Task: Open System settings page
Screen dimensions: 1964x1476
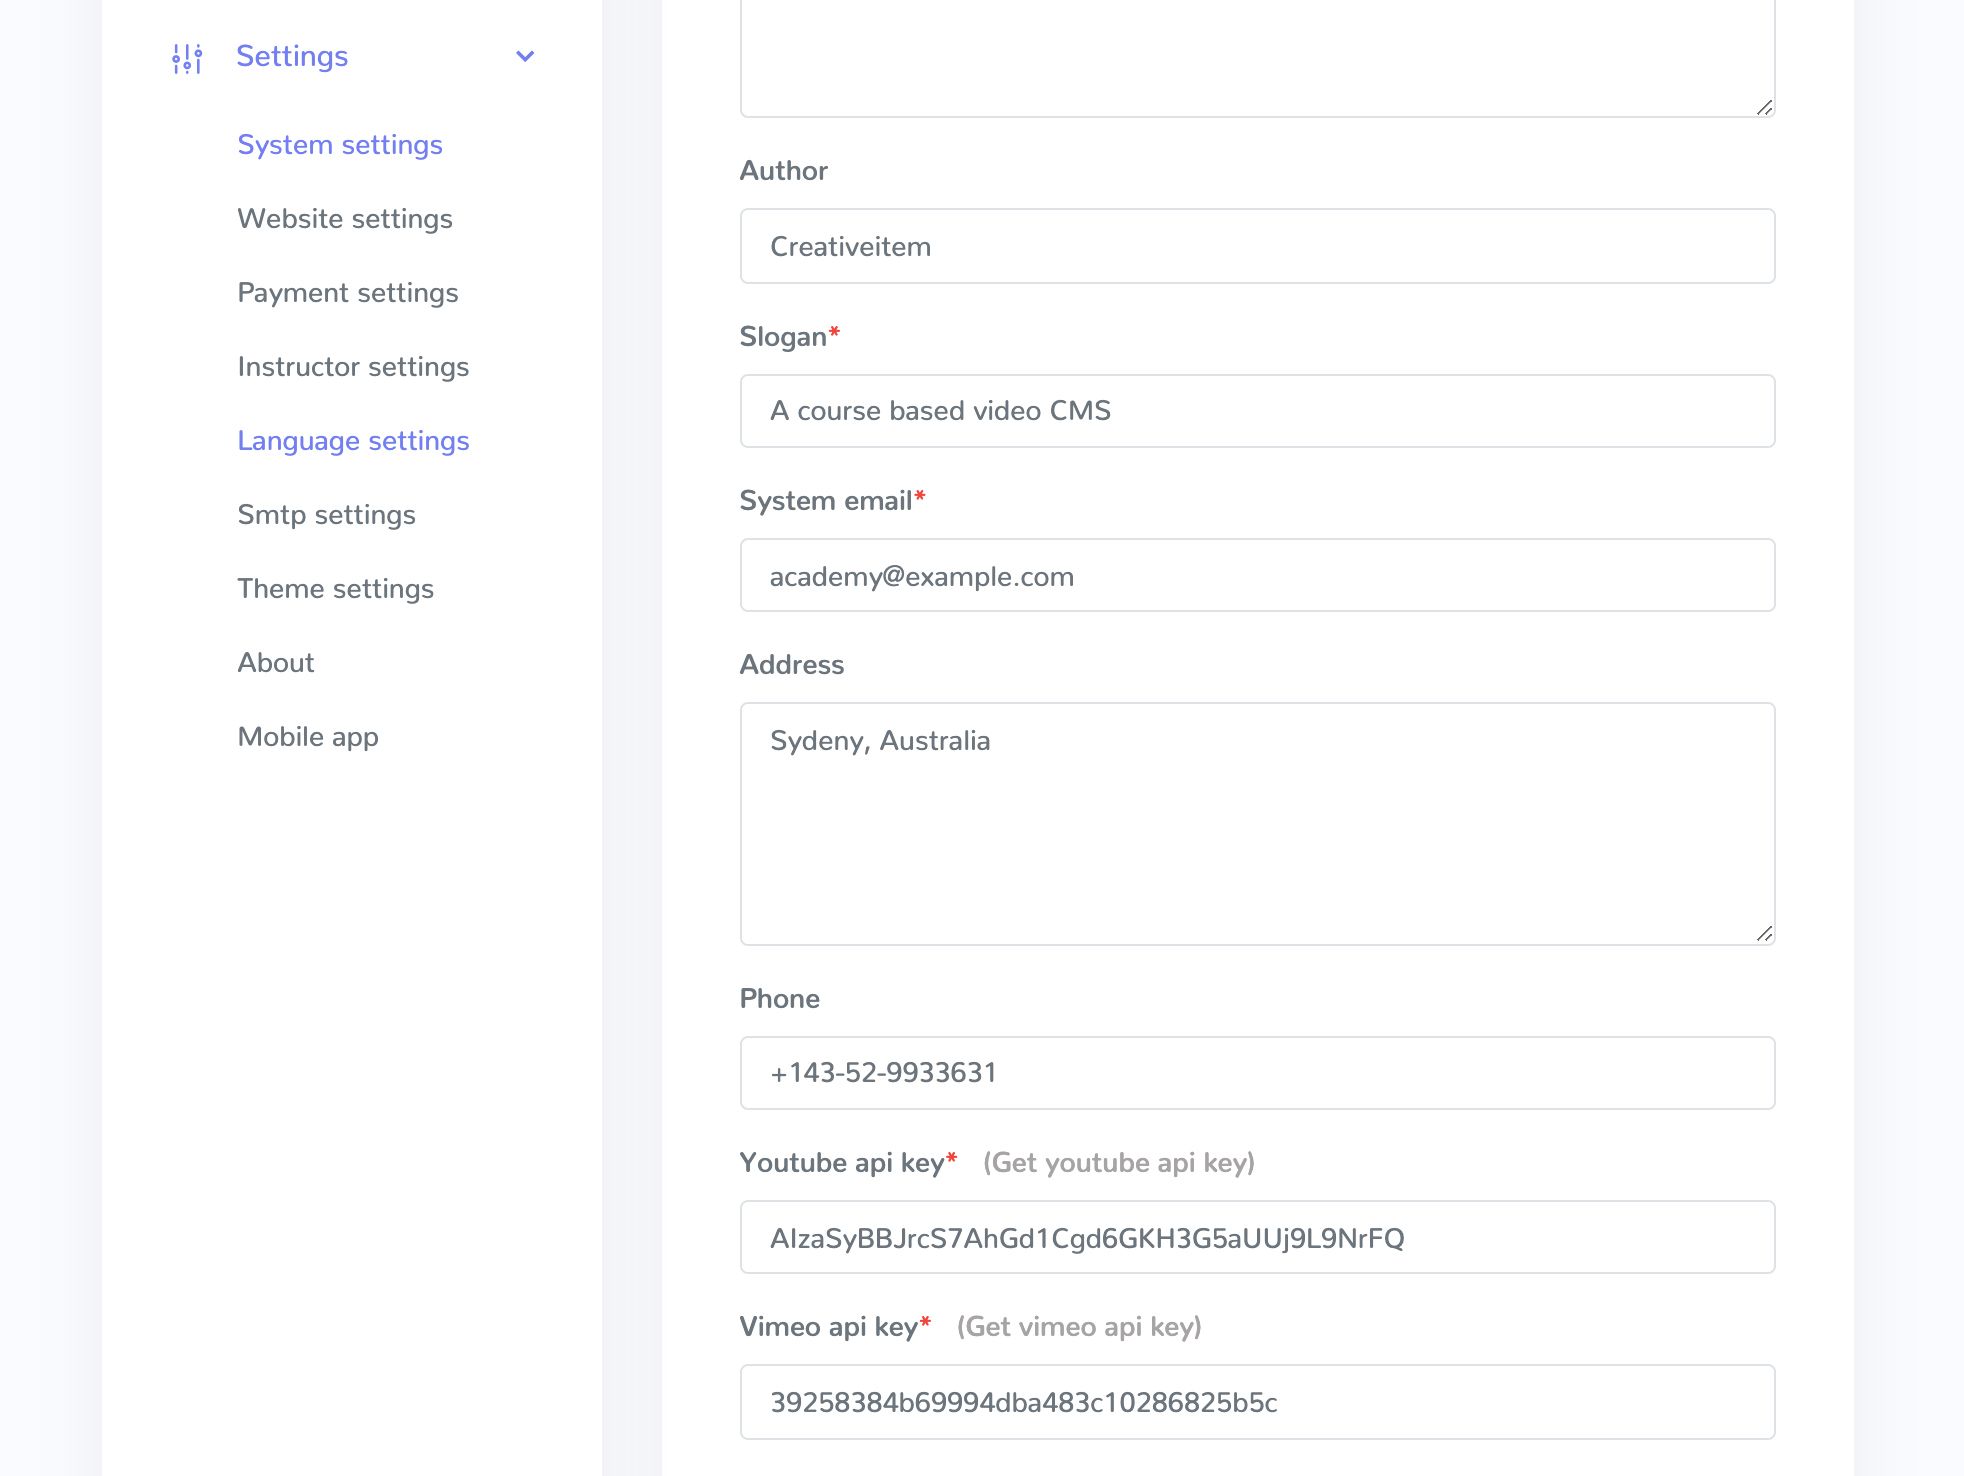Action: click(340, 145)
